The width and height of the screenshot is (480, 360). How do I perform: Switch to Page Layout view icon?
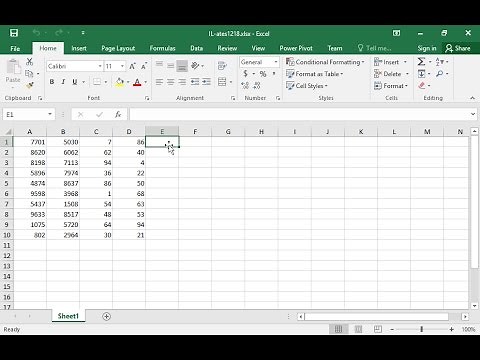click(358, 329)
